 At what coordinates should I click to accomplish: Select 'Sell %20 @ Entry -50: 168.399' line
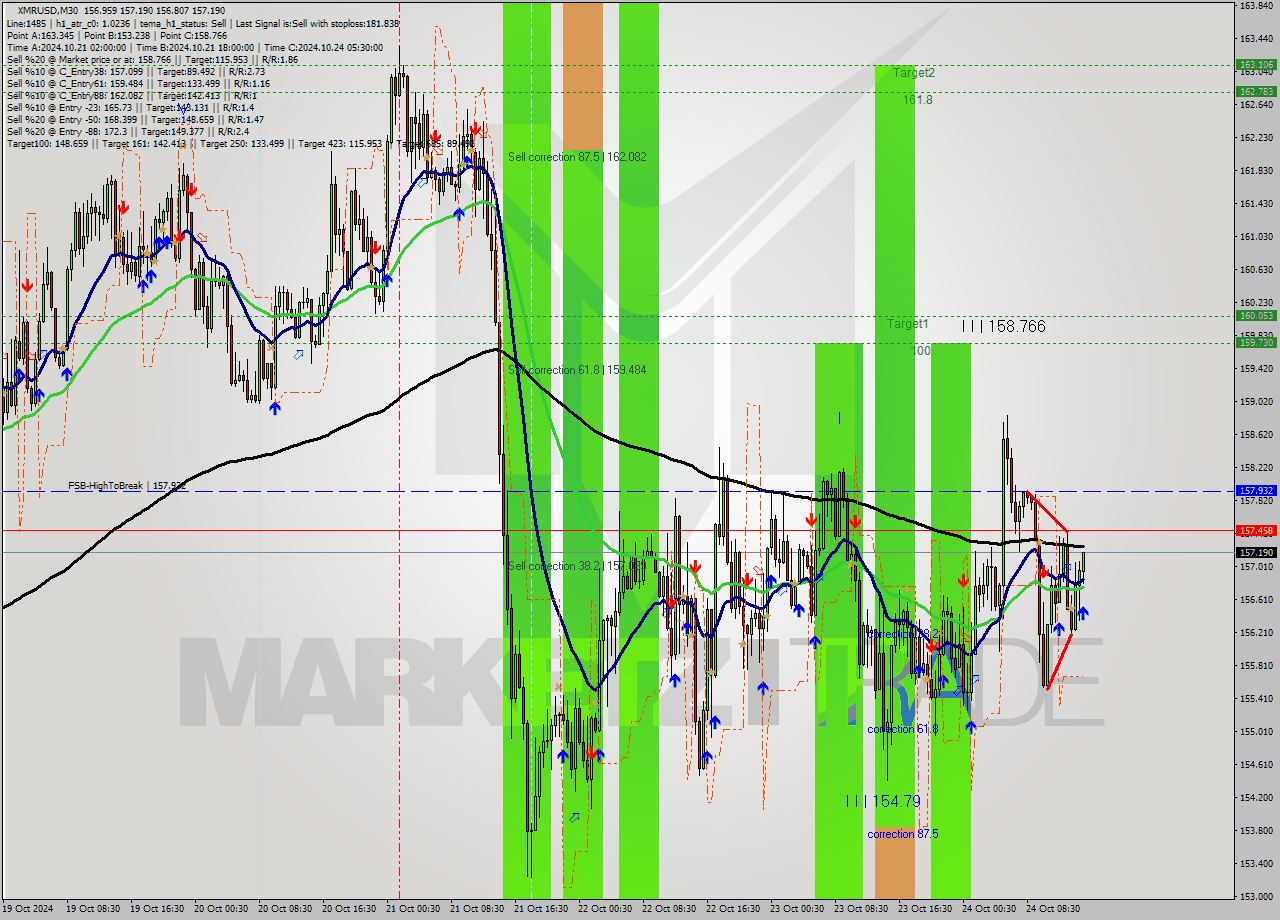[135, 120]
